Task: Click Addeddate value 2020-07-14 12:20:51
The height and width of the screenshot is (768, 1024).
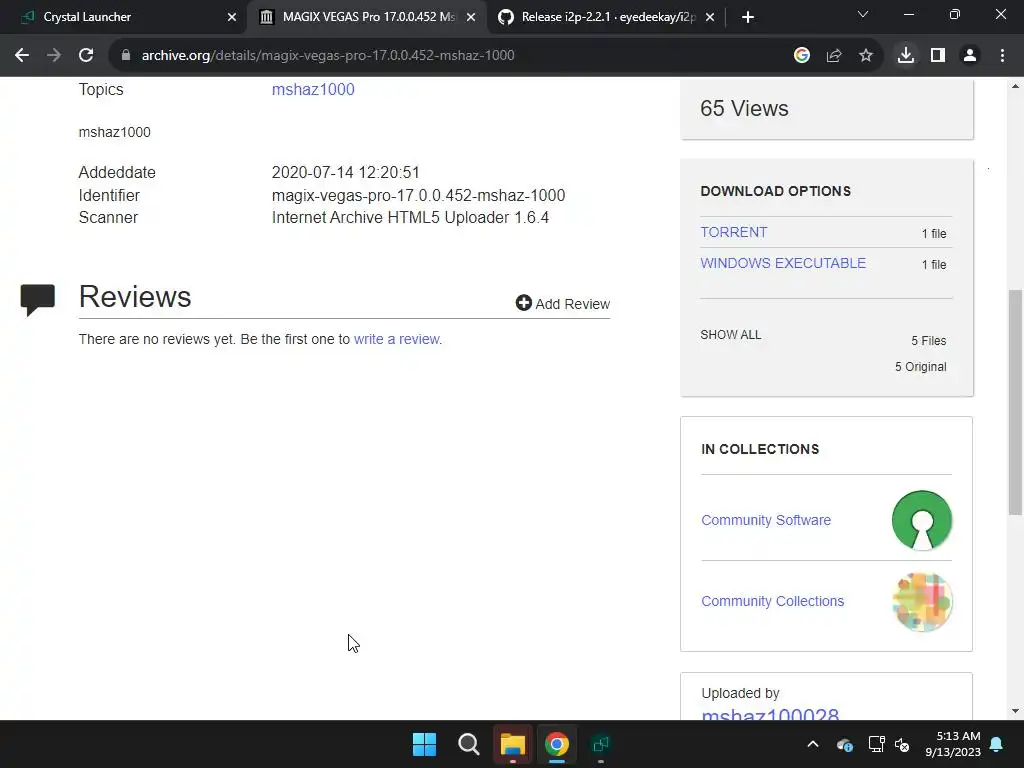Action: tap(345, 172)
